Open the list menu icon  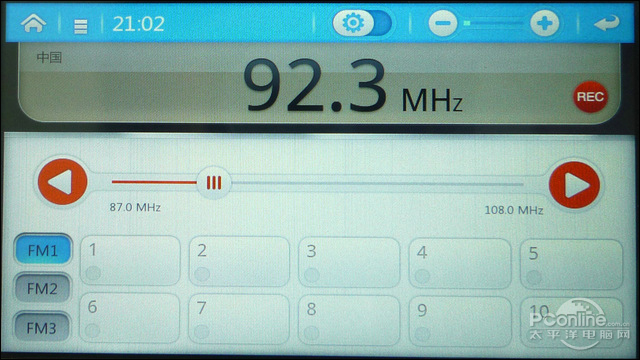(x=80, y=27)
